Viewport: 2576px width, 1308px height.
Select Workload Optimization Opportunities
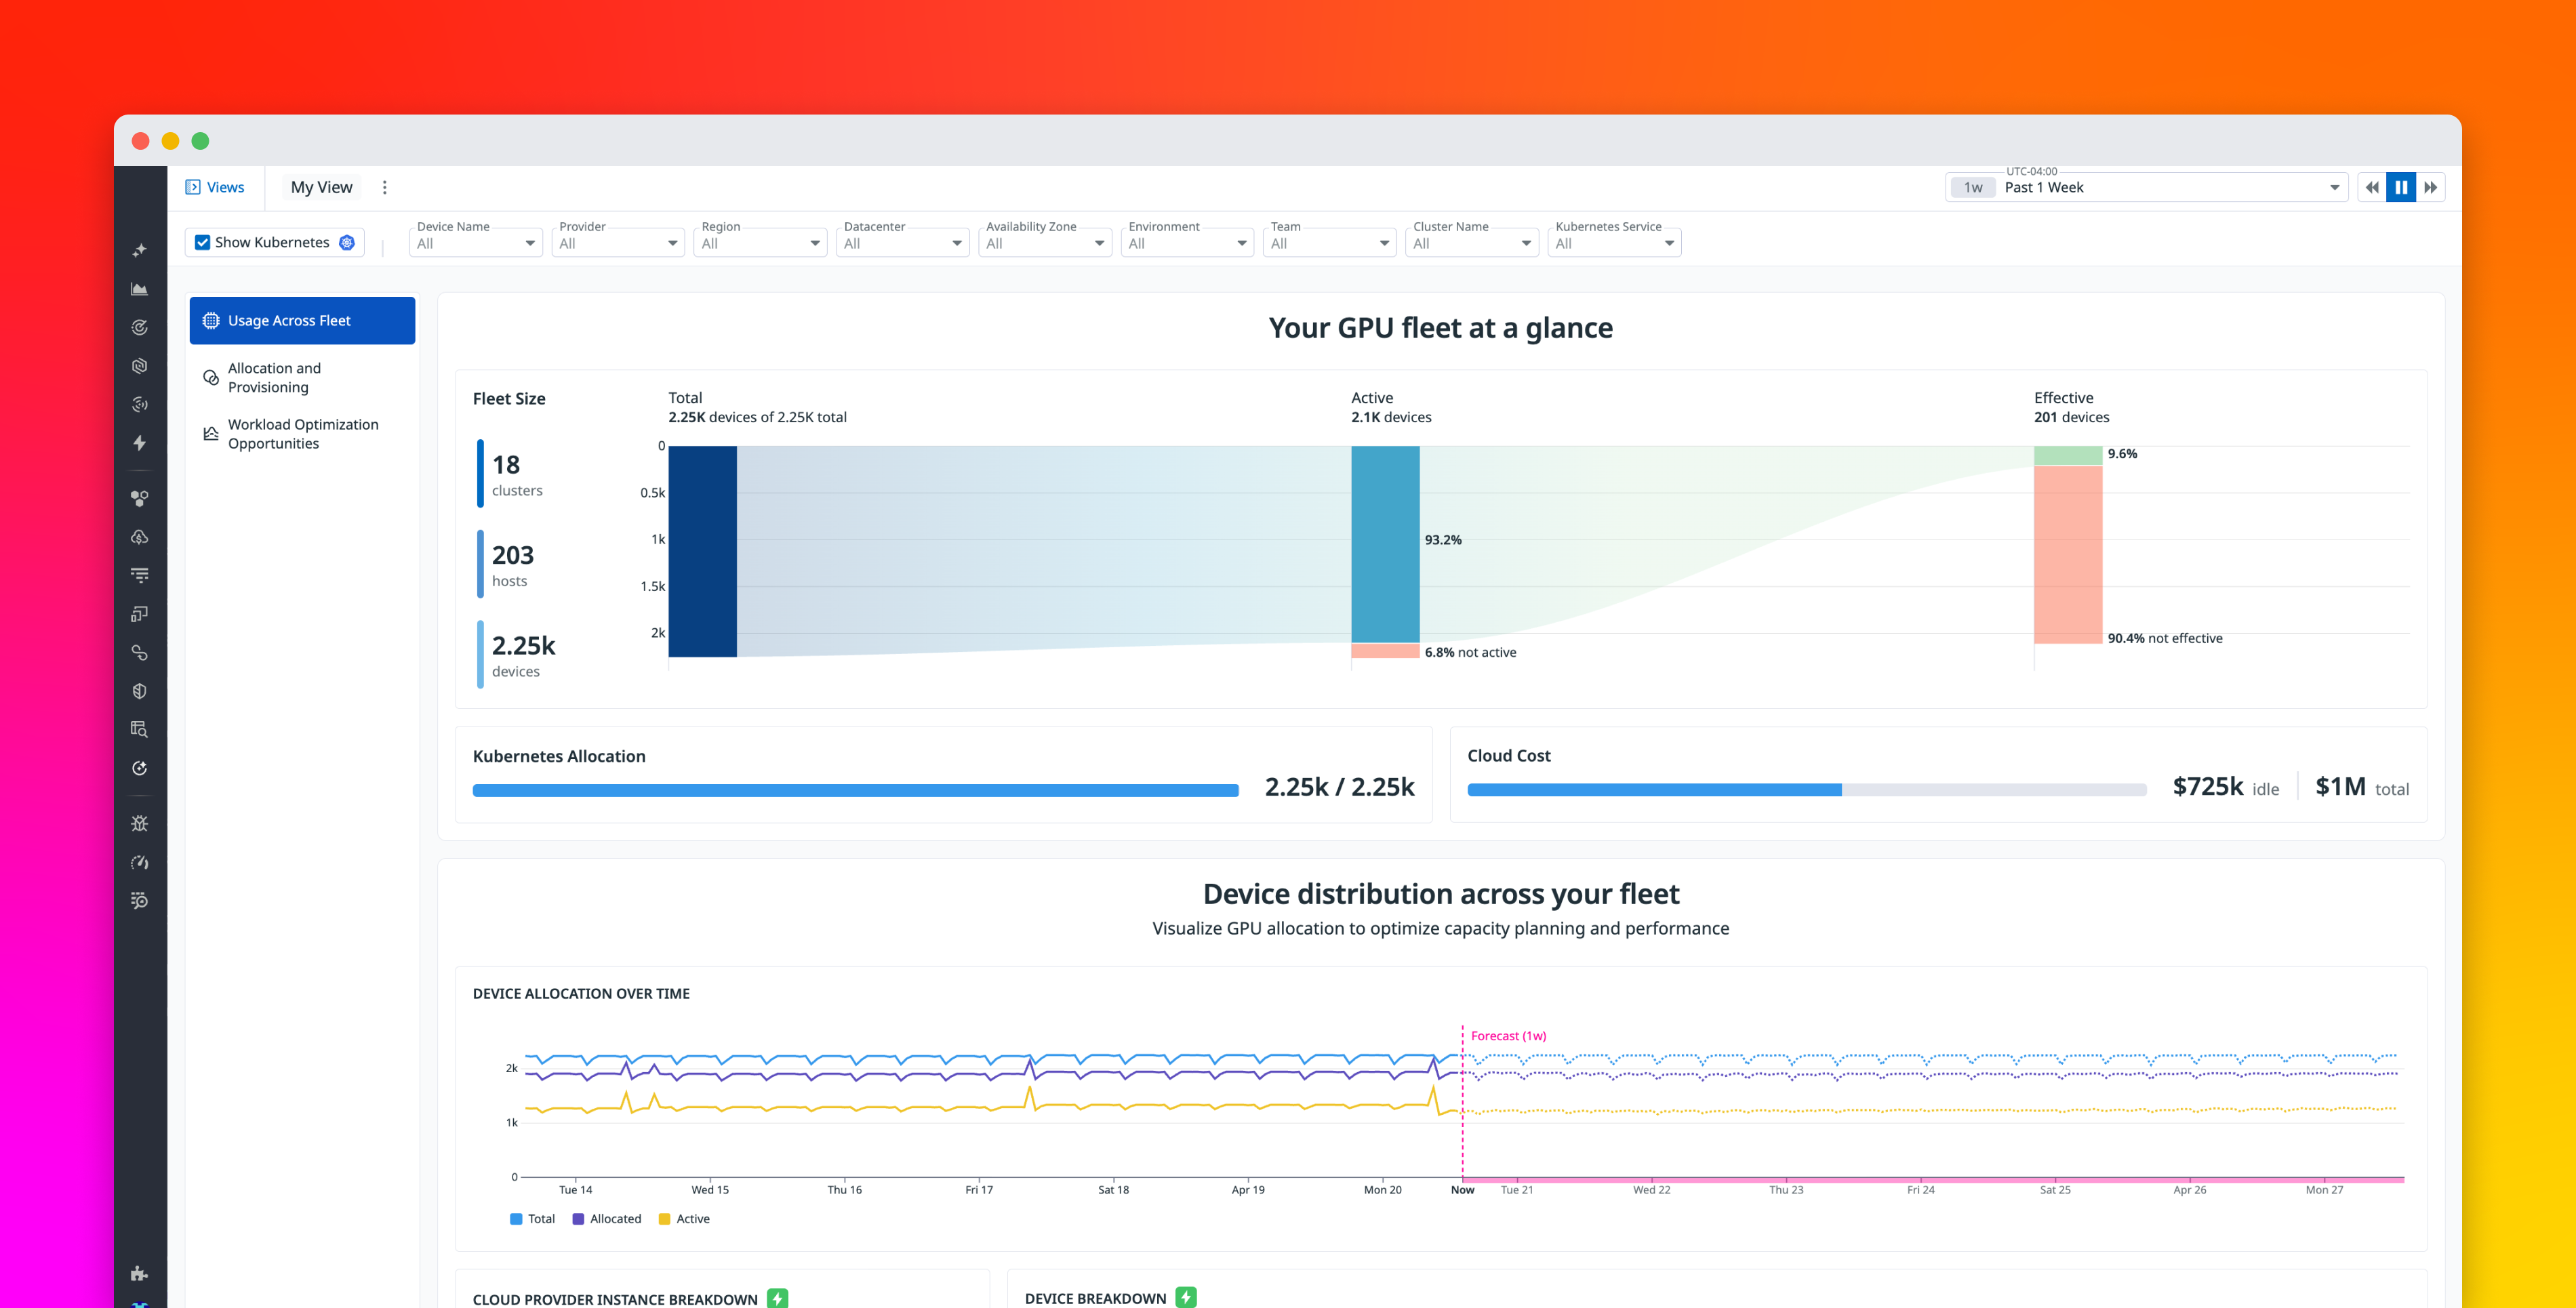click(x=302, y=433)
